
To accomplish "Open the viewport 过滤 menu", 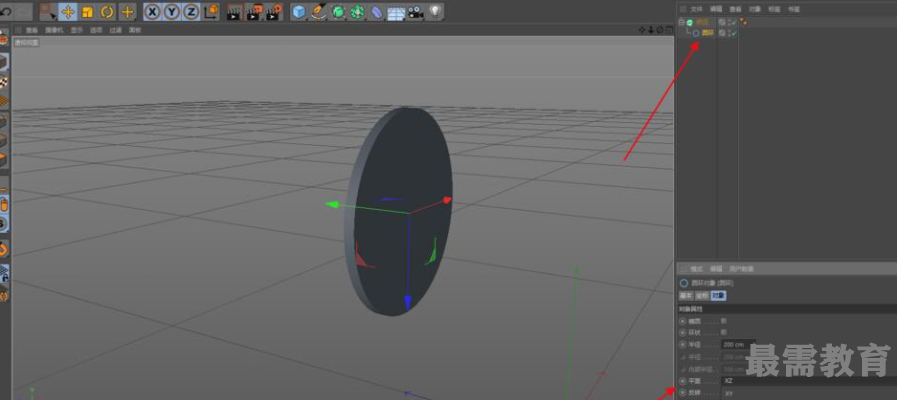I will tap(116, 30).
